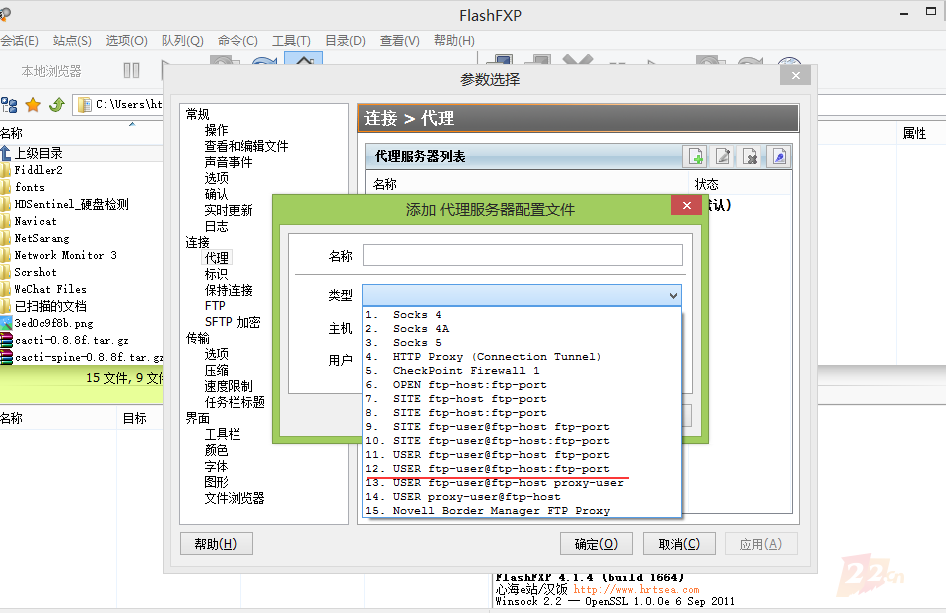Open the folder tree icon by favorites star
The width and height of the screenshot is (946, 613).
click(9, 105)
